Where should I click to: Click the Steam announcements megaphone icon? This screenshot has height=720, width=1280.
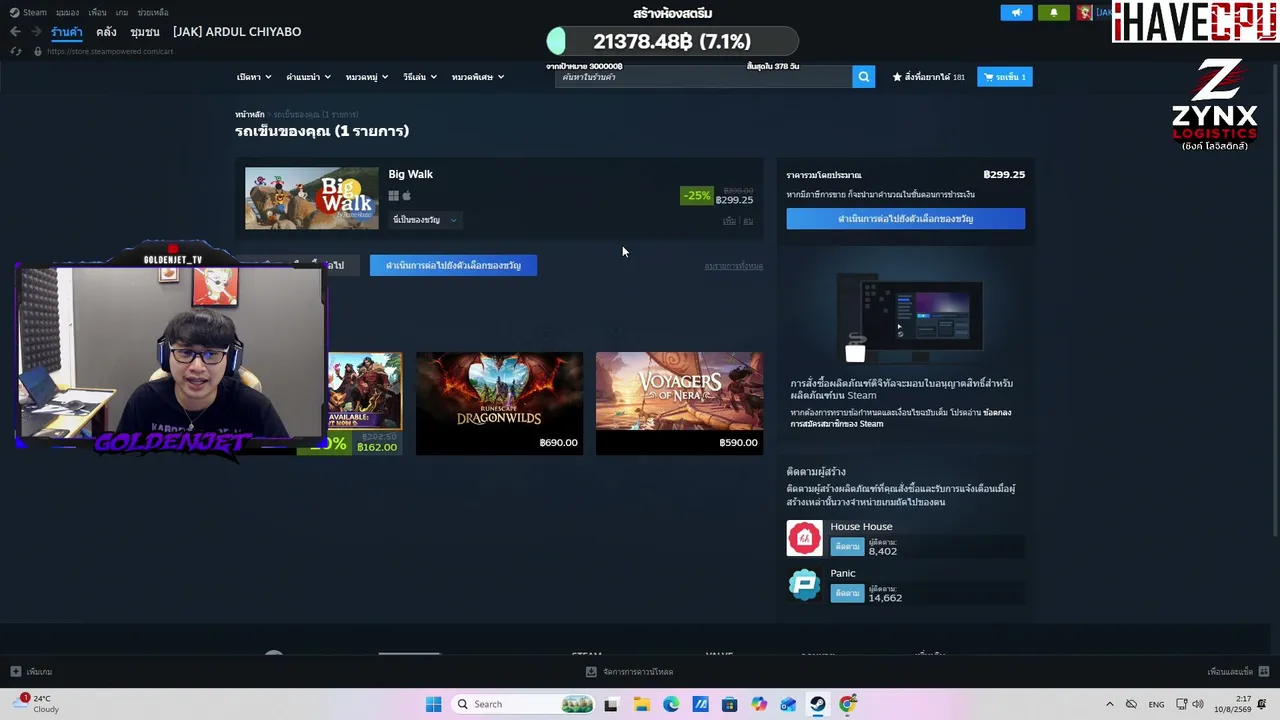click(x=1016, y=13)
